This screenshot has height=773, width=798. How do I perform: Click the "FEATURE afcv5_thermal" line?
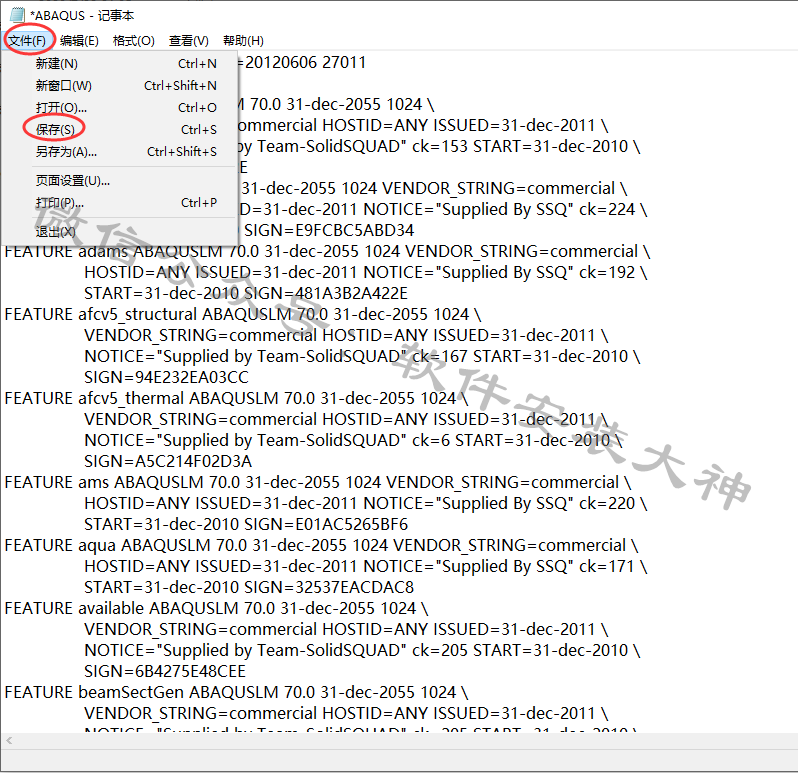pos(236,398)
